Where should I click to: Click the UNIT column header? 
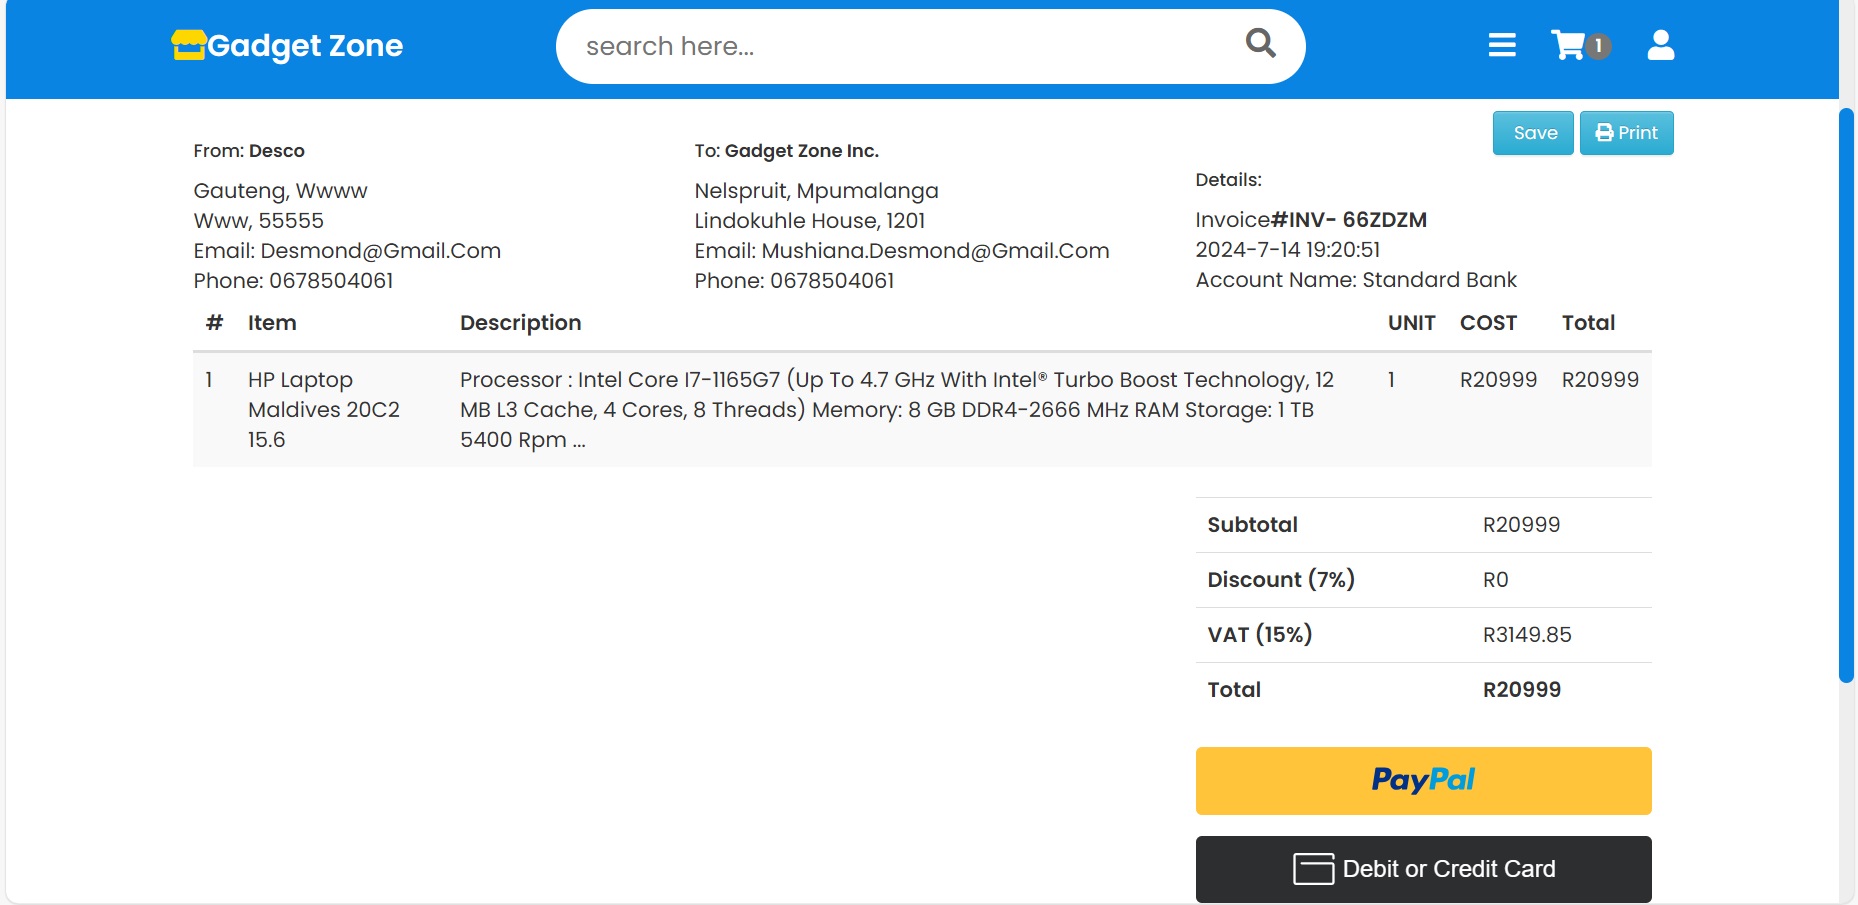tap(1411, 323)
